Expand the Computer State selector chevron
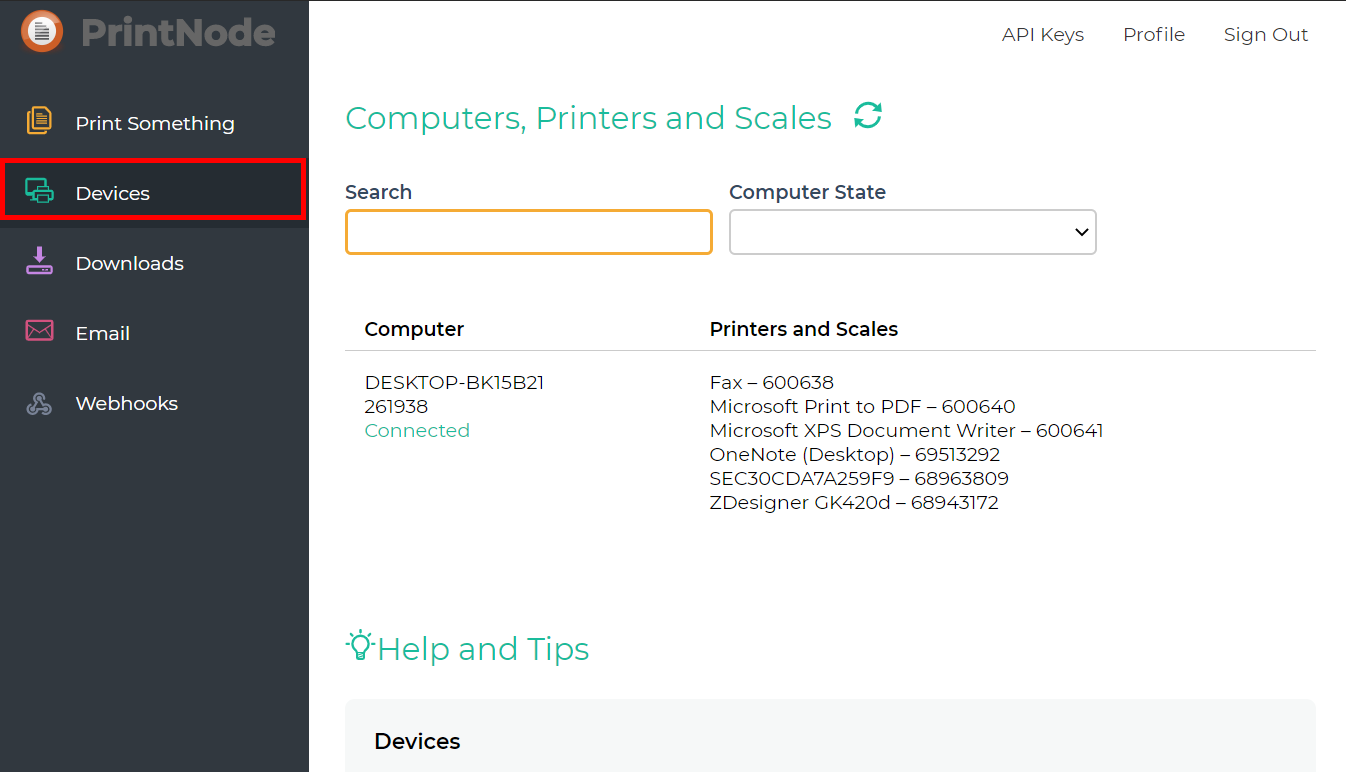 (x=1080, y=231)
